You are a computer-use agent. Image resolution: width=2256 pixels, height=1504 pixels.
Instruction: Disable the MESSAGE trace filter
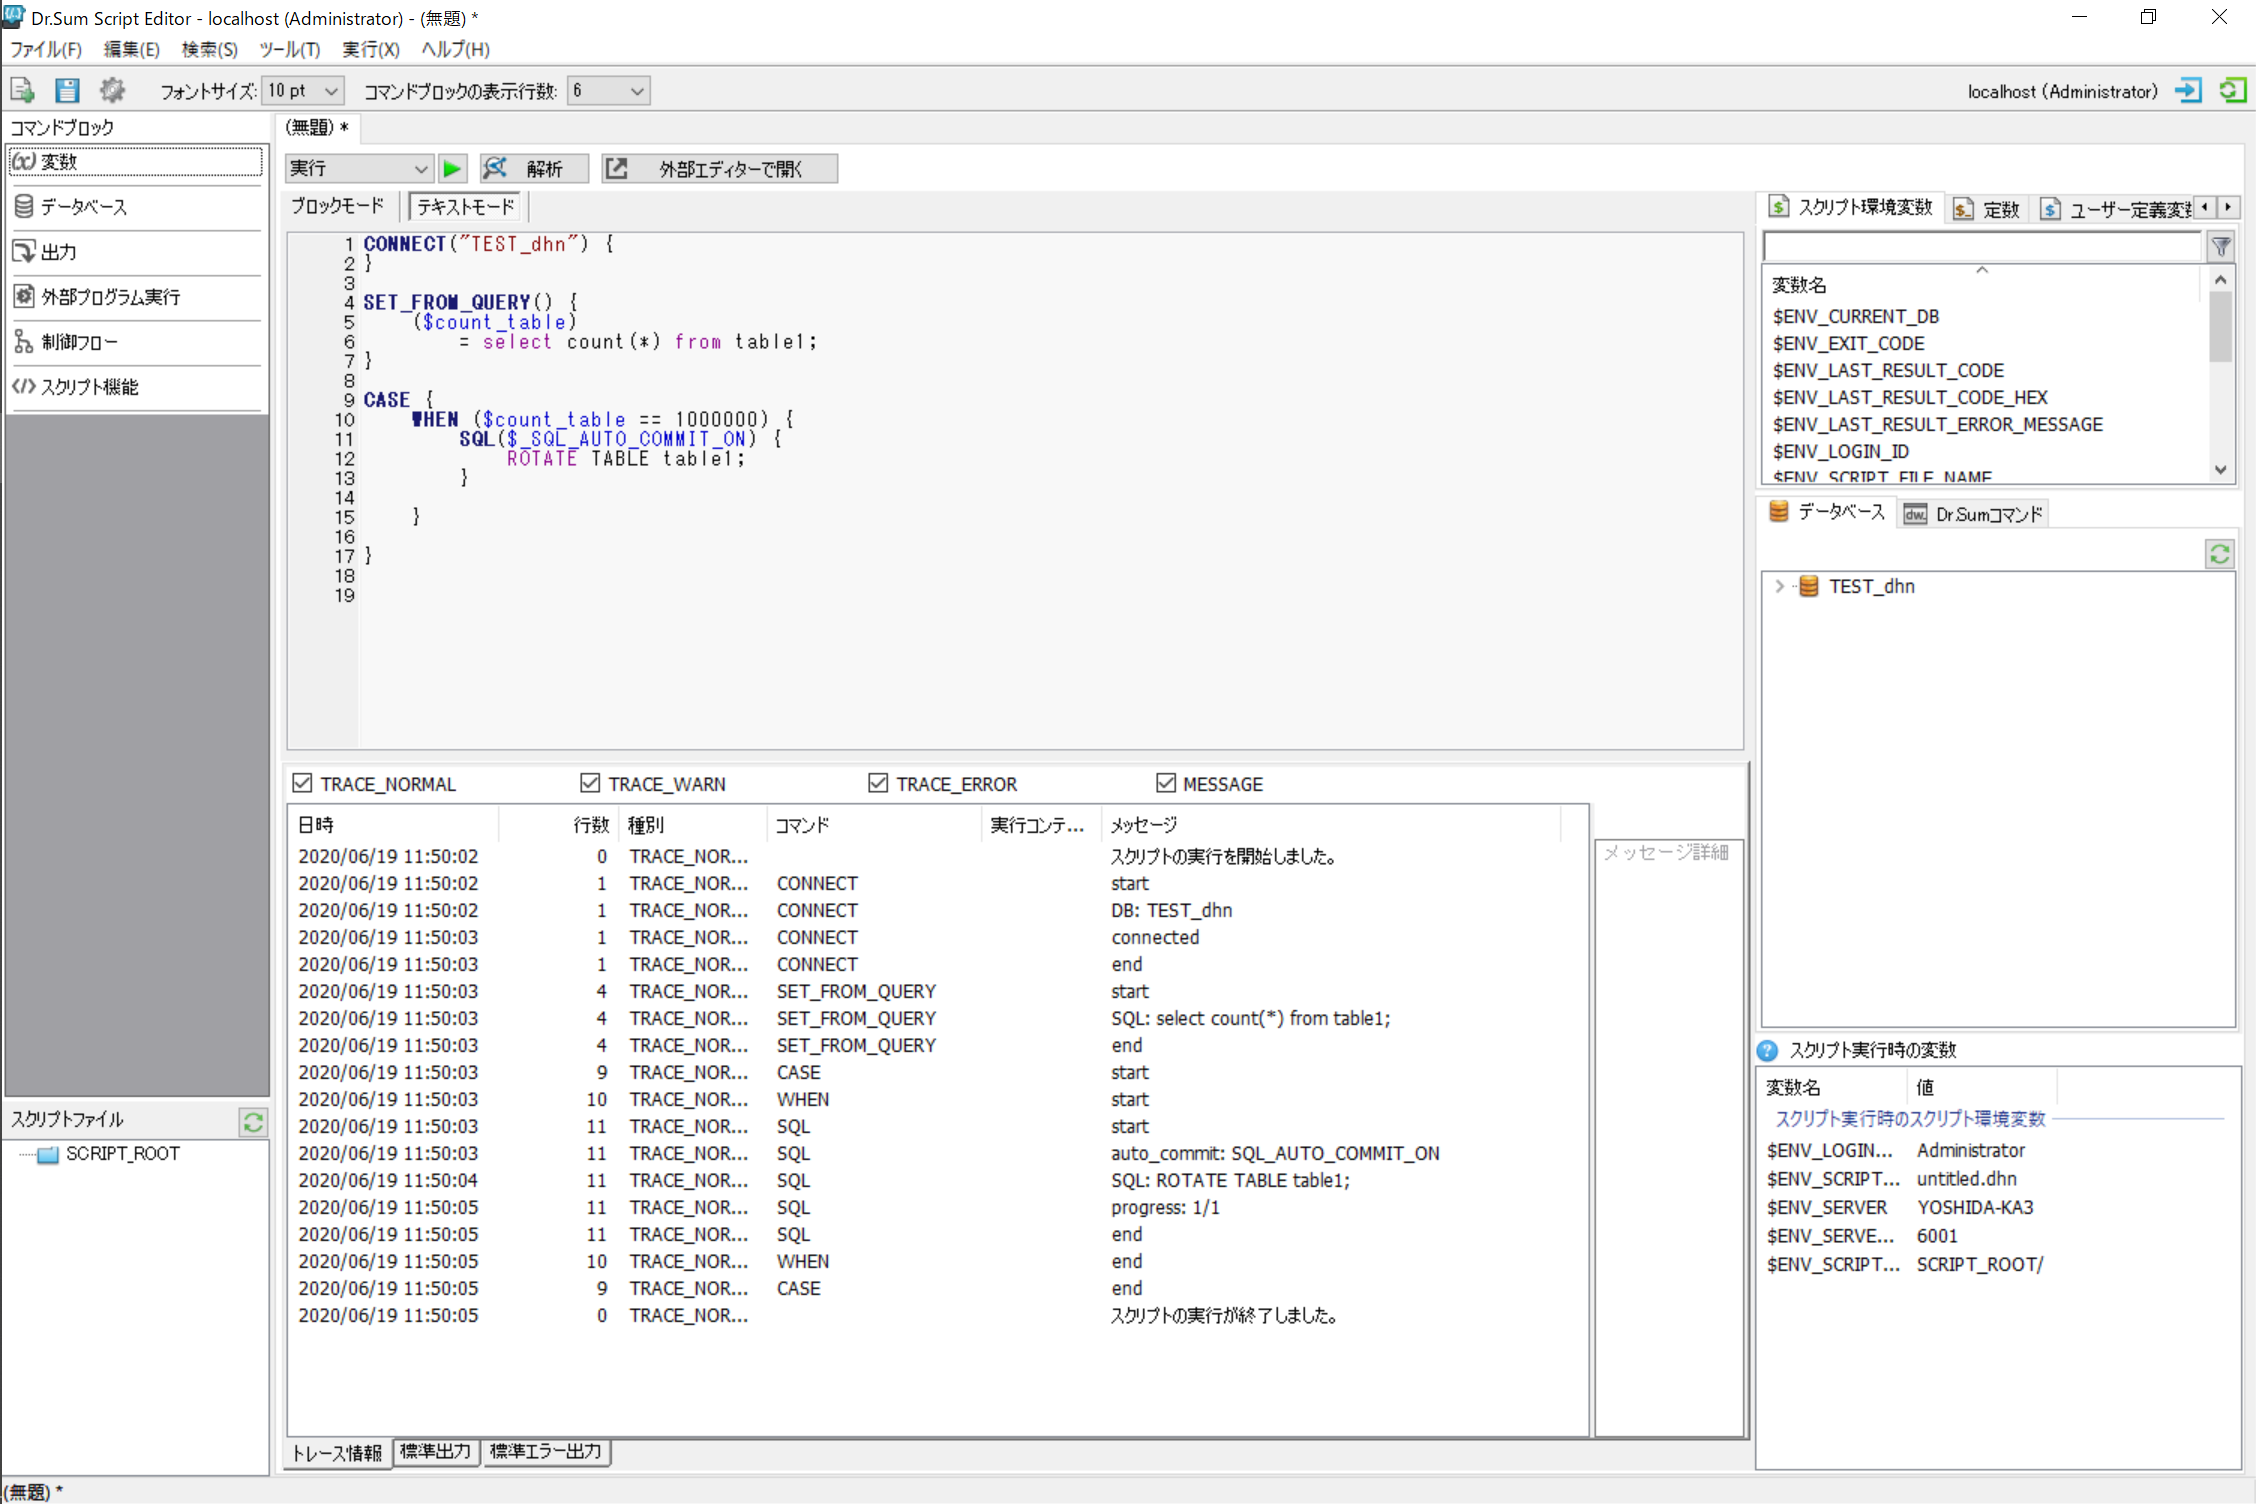point(1166,782)
